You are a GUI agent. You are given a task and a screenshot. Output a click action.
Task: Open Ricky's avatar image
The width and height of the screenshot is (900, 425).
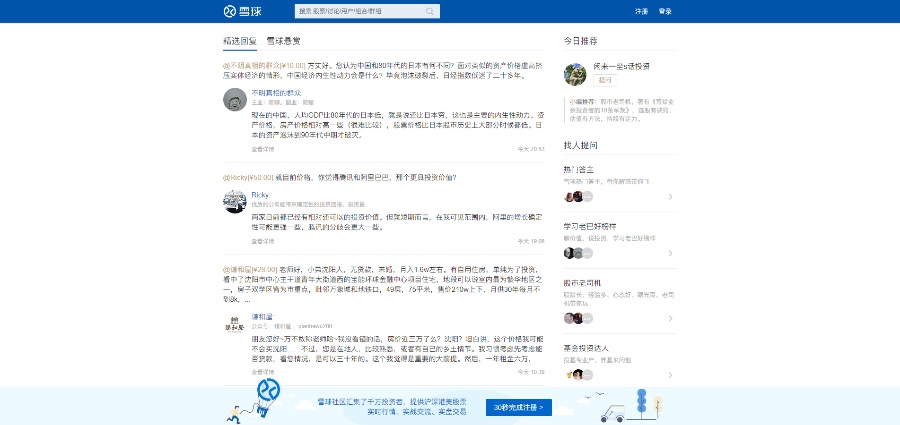pyautogui.click(x=235, y=202)
